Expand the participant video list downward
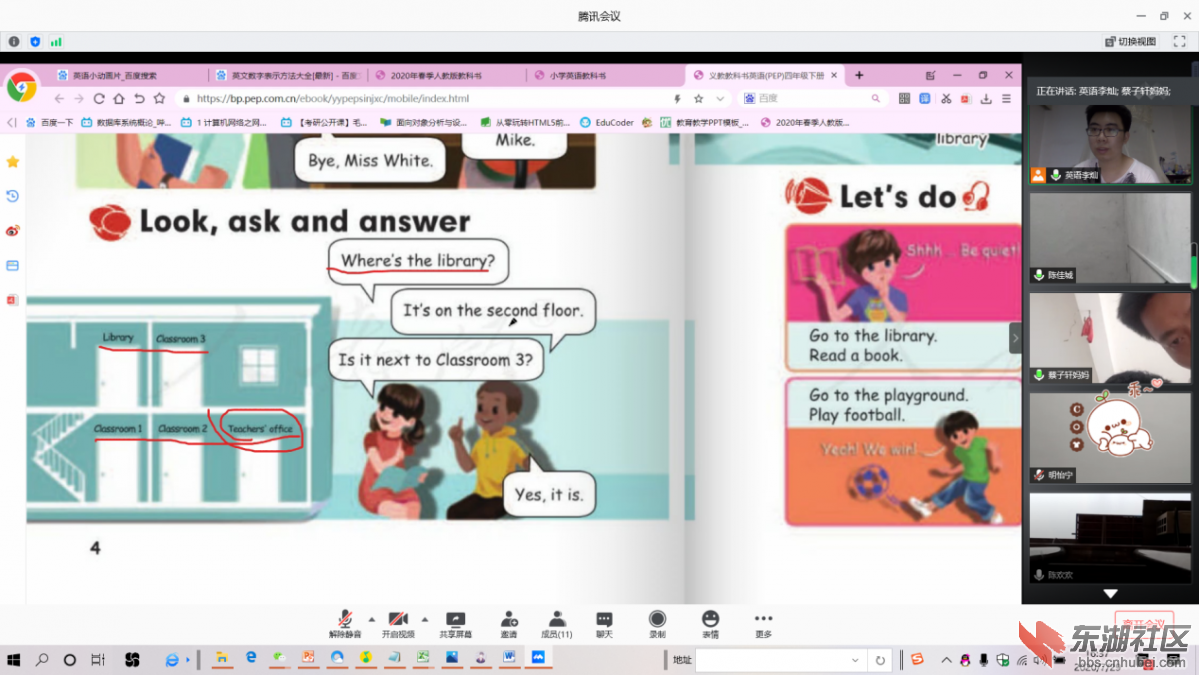1199x675 pixels. [x=1110, y=594]
